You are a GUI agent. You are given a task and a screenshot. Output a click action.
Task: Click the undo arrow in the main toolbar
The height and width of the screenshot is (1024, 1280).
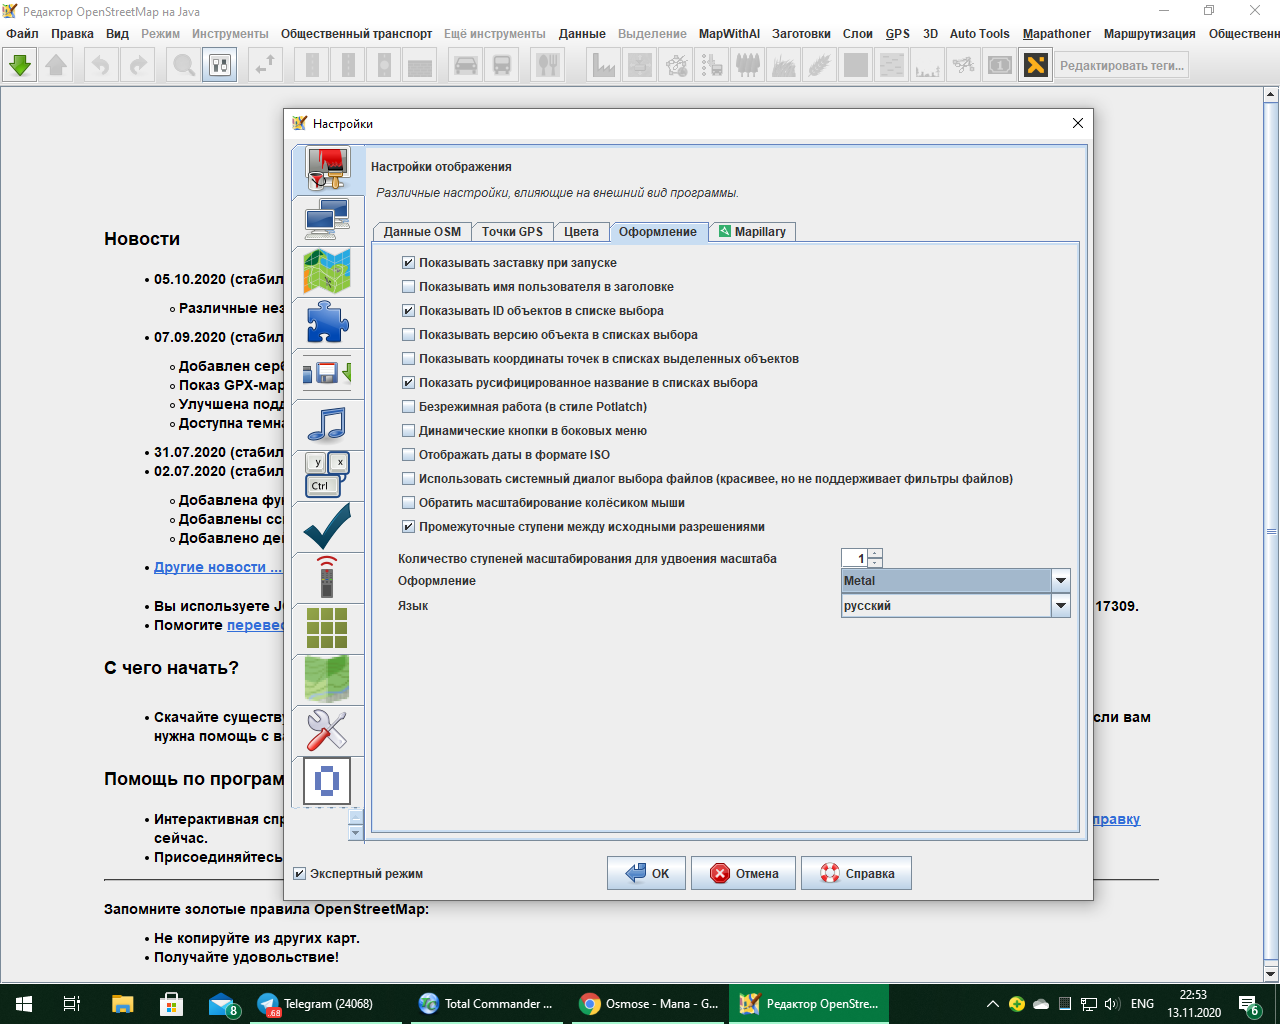pos(101,66)
